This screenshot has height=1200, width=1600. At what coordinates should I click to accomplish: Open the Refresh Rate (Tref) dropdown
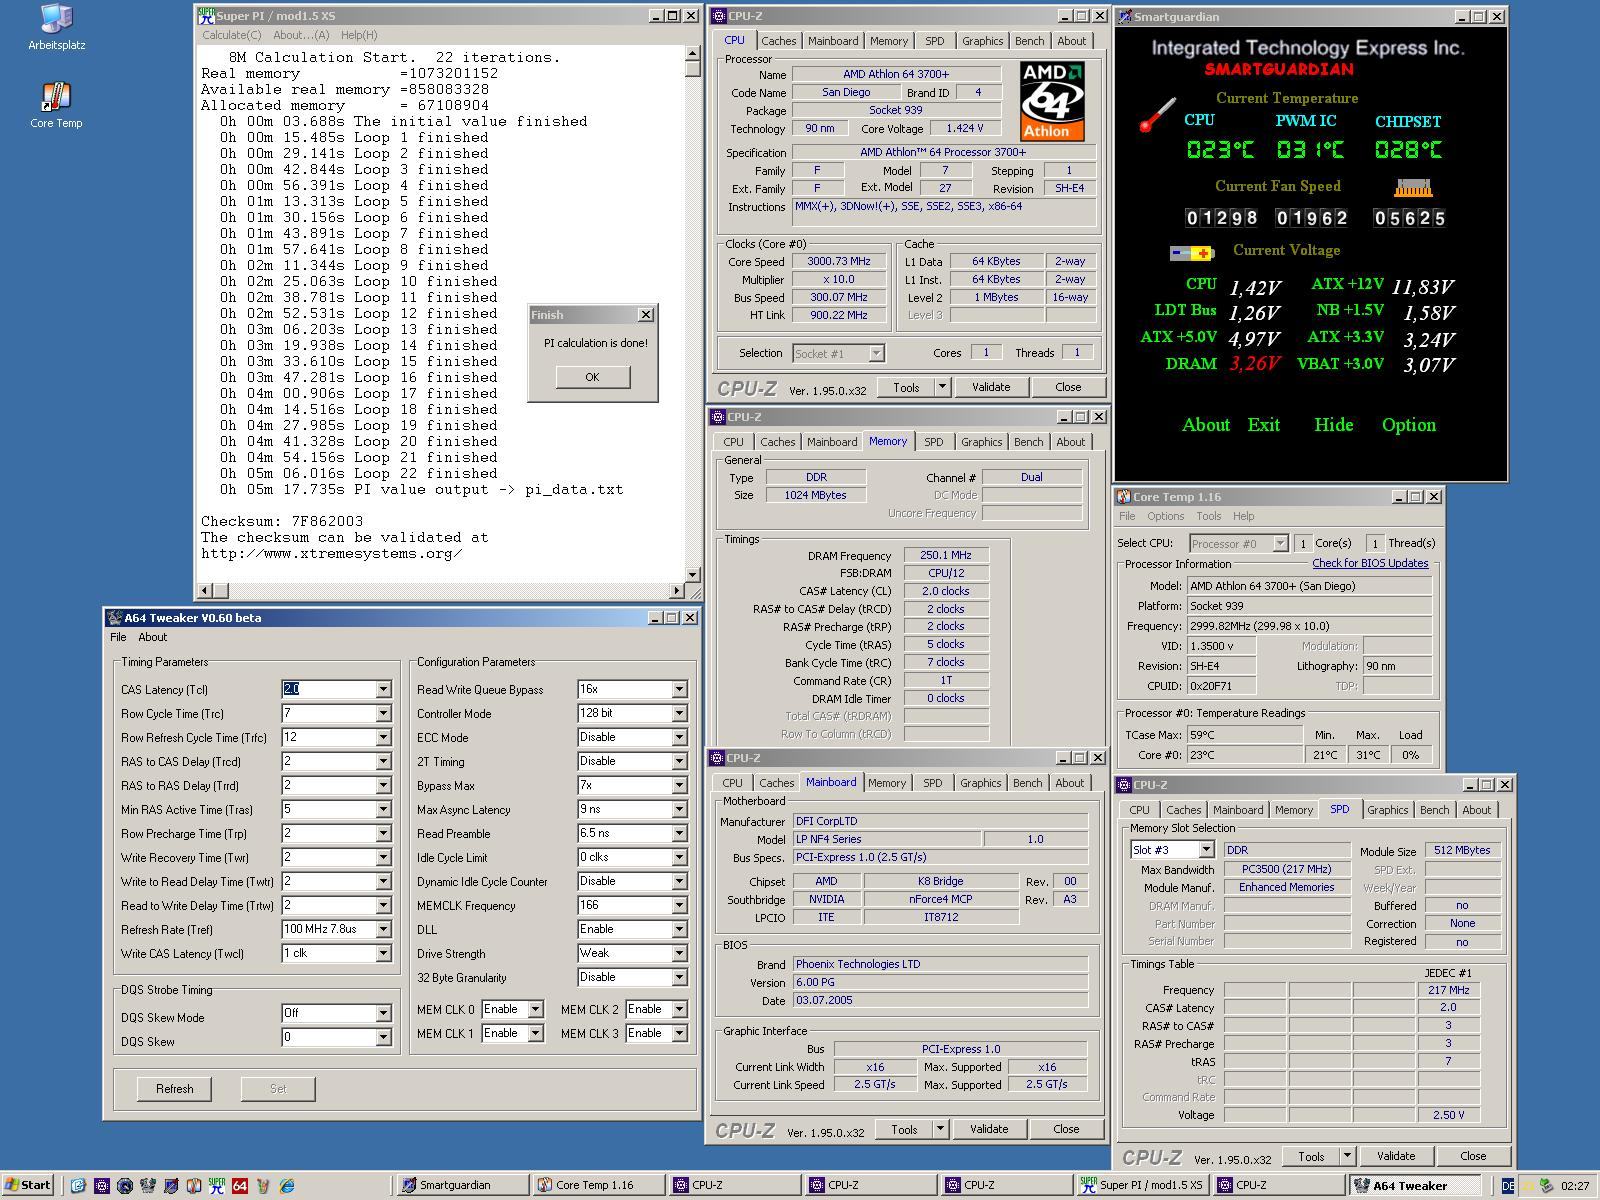[383, 929]
